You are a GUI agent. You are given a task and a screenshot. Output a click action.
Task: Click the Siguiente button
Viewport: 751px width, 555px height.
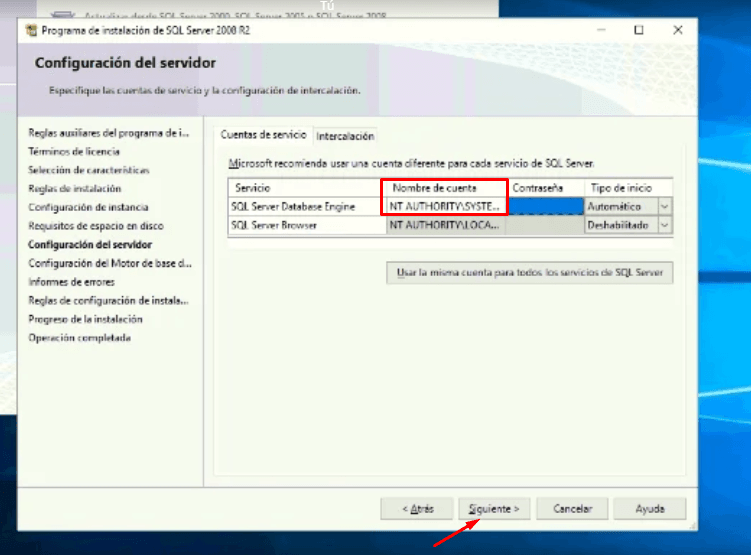click(x=494, y=508)
